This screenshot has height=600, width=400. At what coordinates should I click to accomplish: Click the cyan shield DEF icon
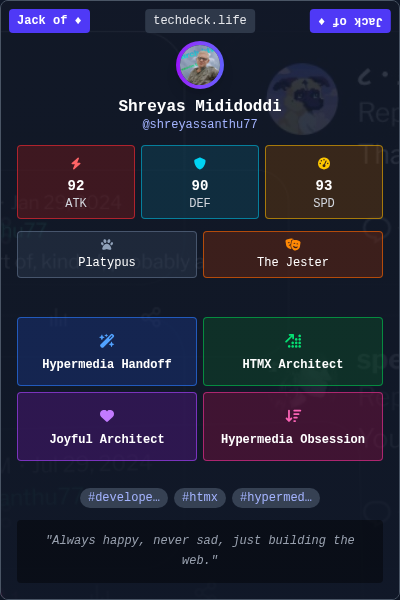pyautogui.click(x=200, y=163)
